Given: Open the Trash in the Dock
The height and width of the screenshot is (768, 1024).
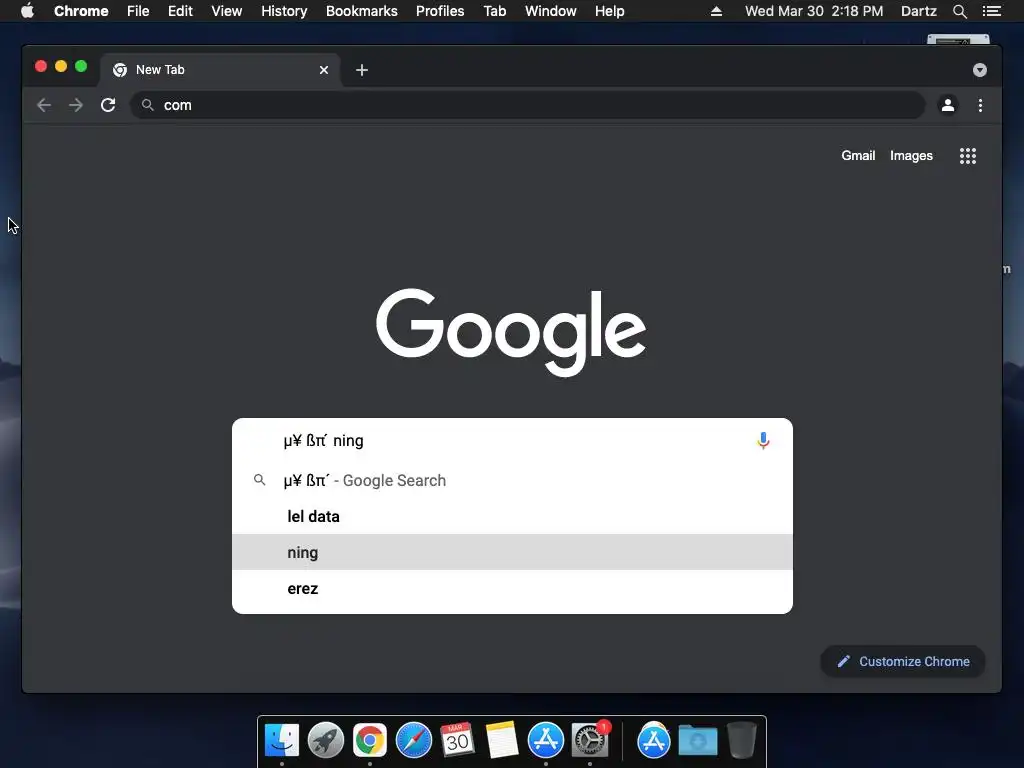Looking at the screenshot, I should 742,740.
